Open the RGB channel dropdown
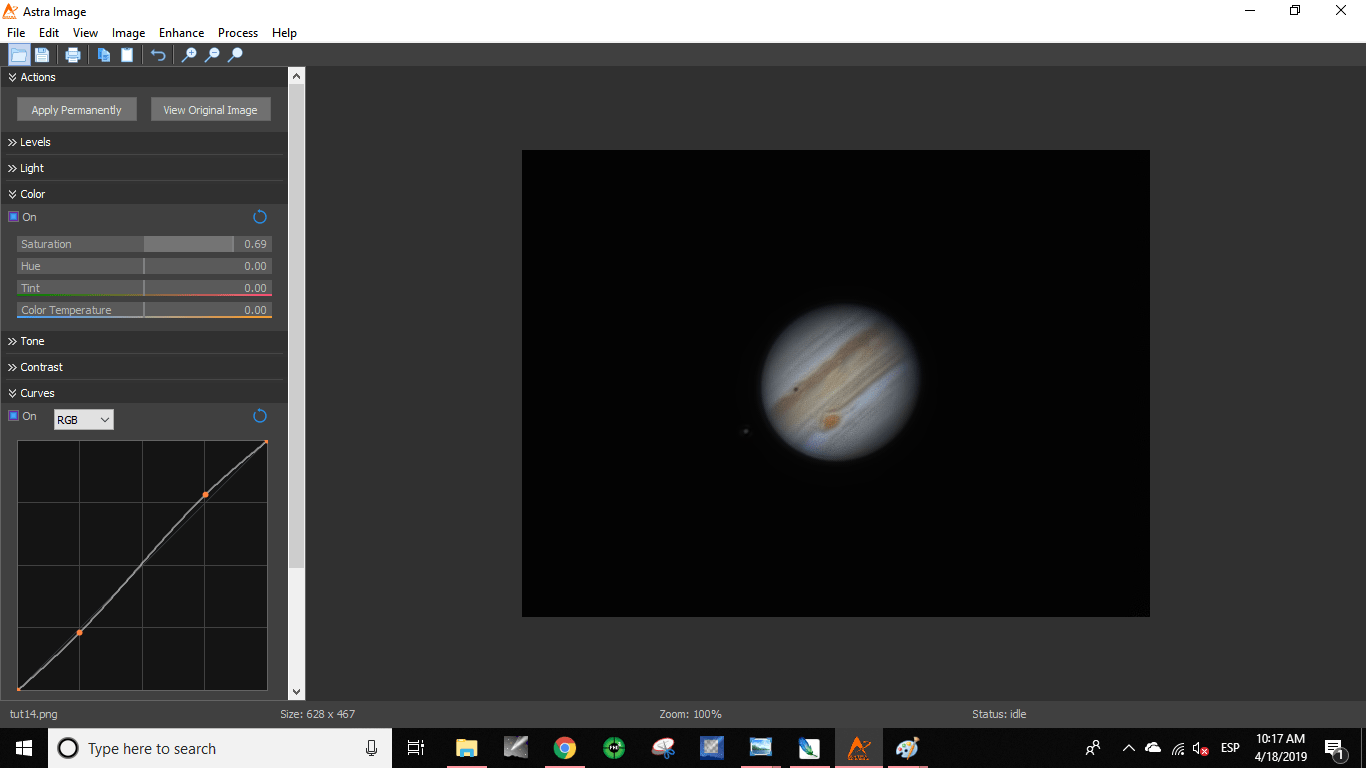The image size is (1366, 768). (83, 420)
